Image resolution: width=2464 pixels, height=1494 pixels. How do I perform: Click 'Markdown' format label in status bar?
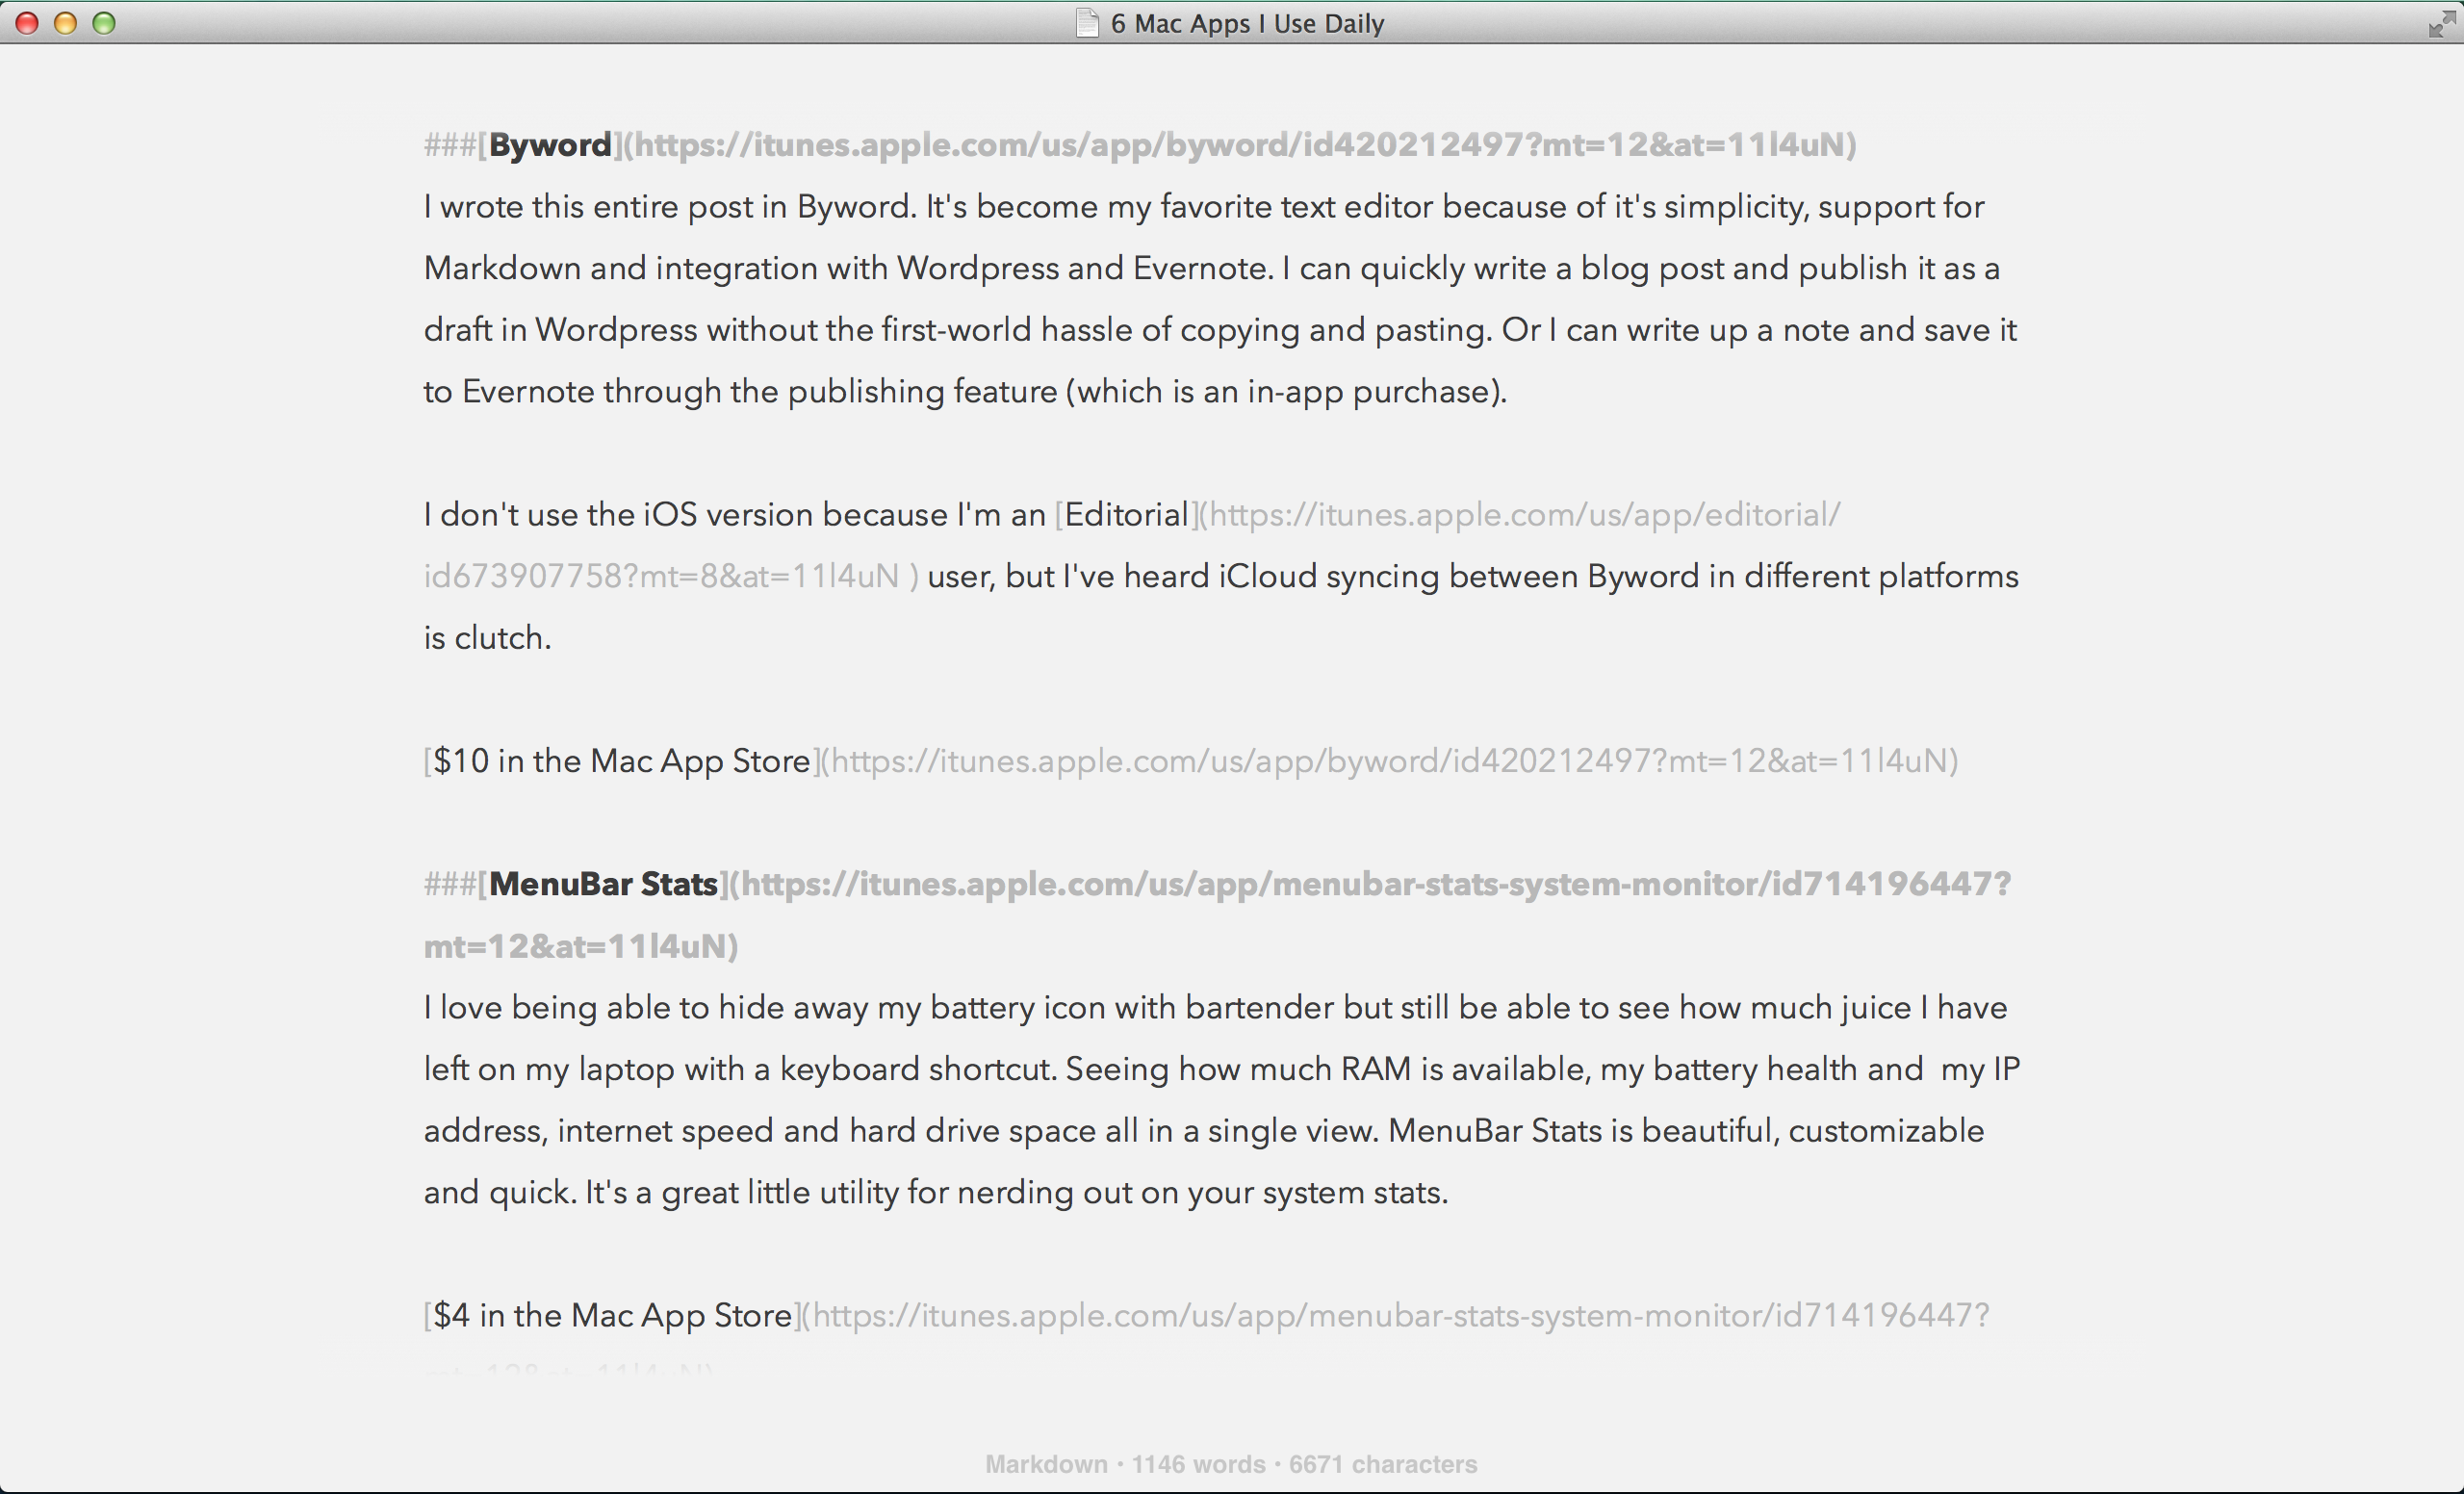[x=1046, y=1464]
